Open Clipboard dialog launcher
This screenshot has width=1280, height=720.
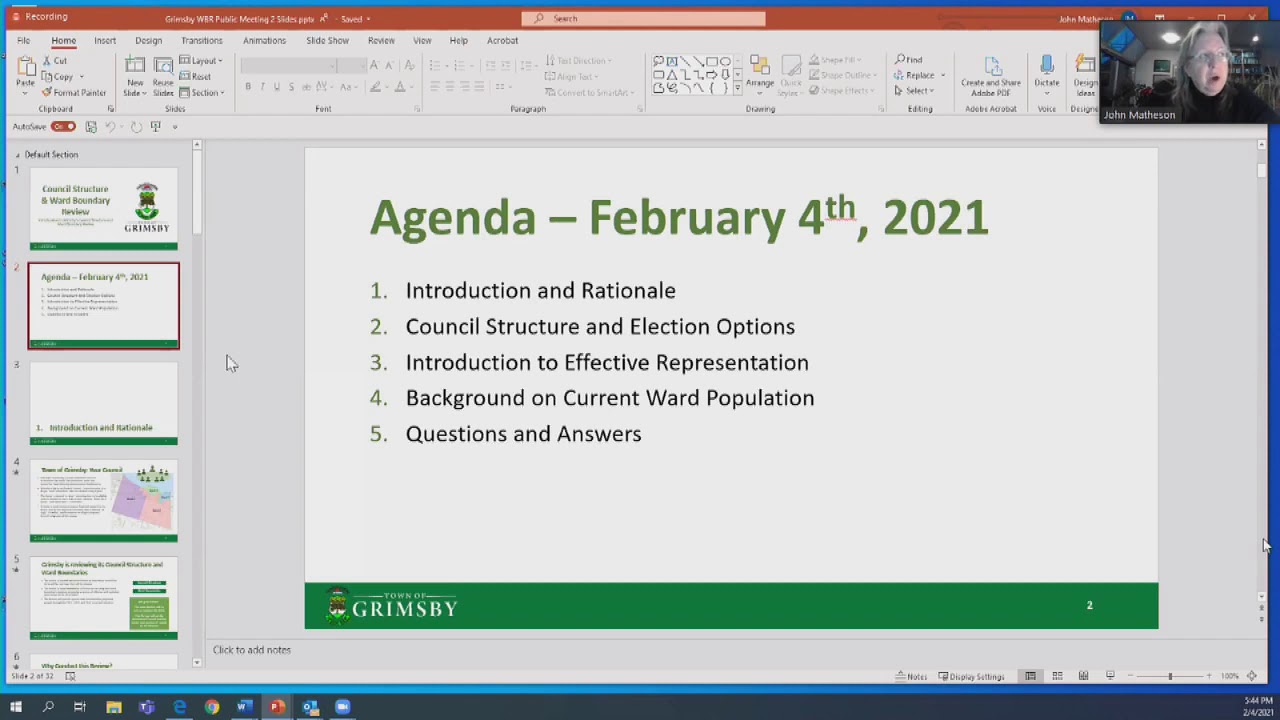[111, 109]
